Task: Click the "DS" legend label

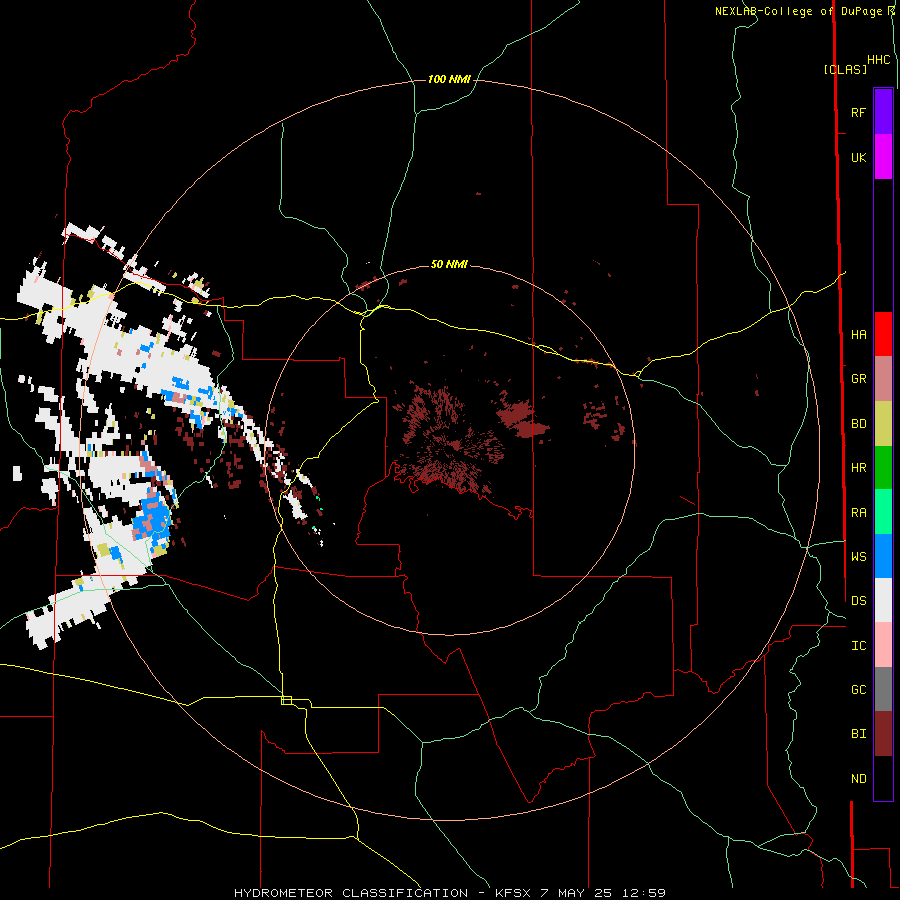Action: point(858,601)
